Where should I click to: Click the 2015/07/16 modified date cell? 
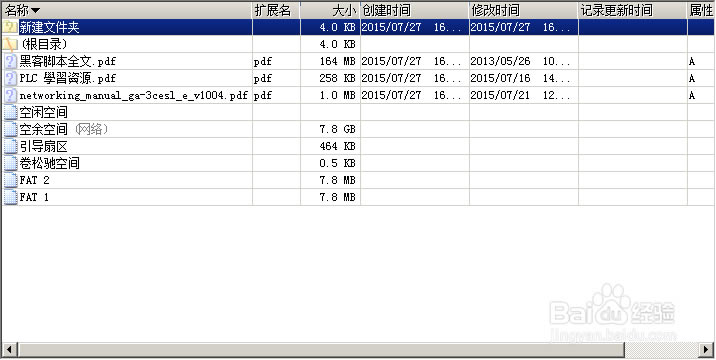[520, 78]
